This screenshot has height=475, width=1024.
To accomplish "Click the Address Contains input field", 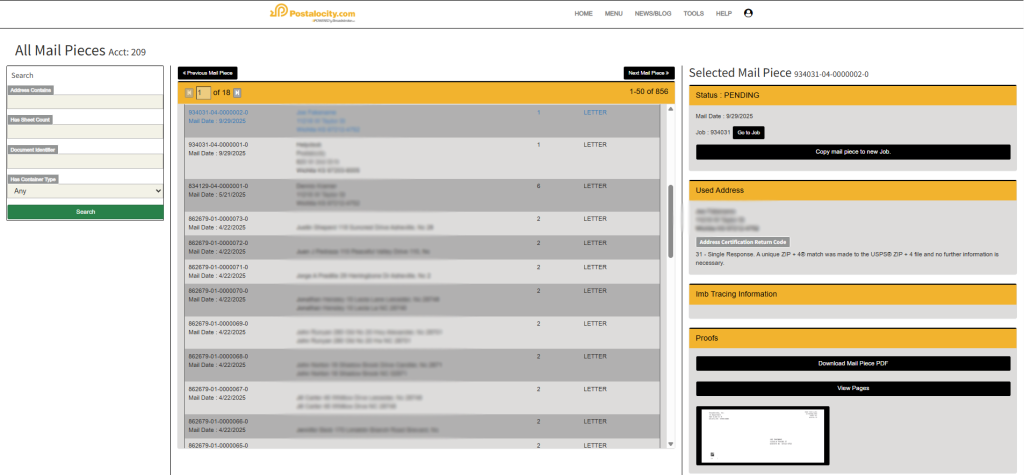I will coord(85,102).
